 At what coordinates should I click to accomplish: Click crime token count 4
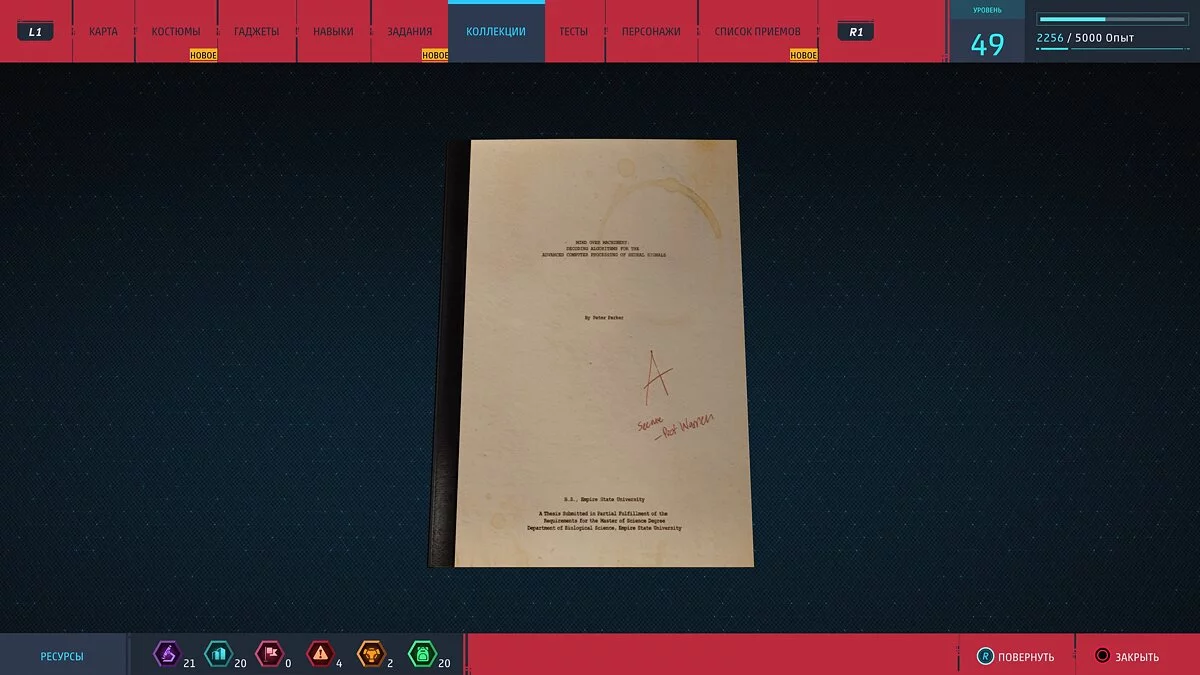point(339,663)
